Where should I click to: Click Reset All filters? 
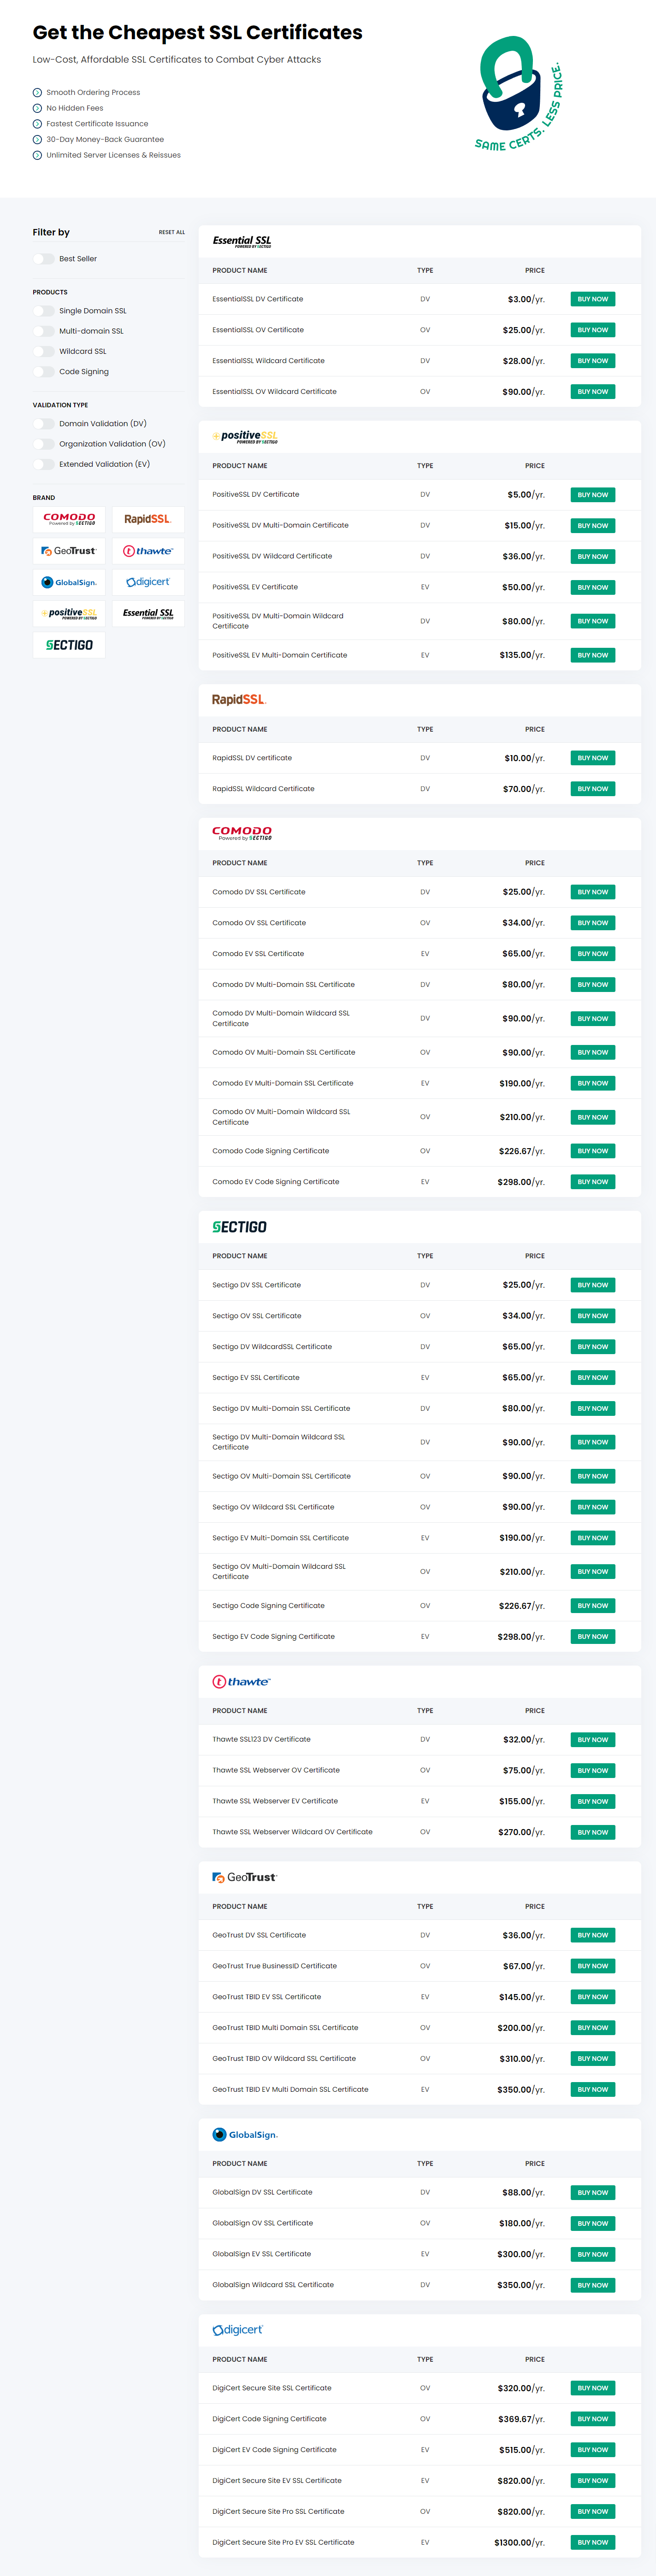(x=172, y=232)
